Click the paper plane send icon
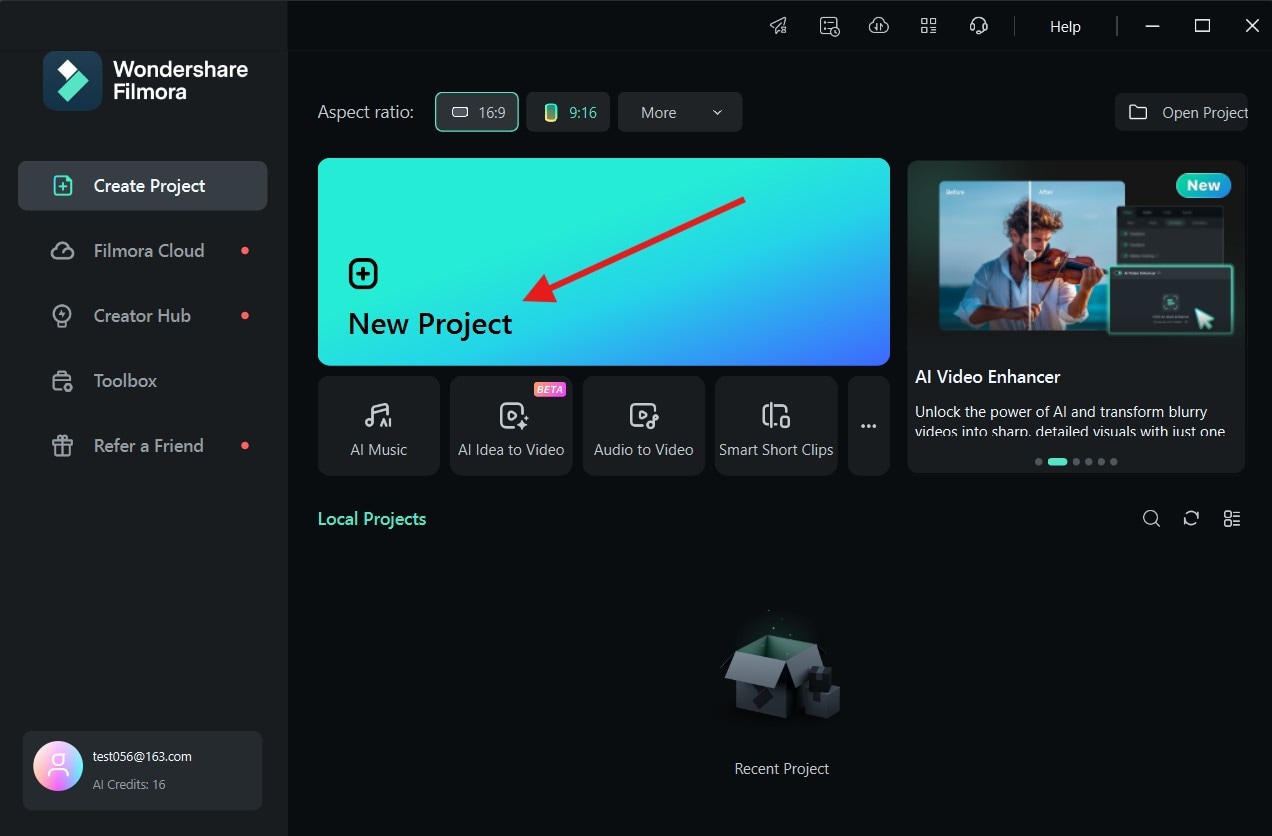This screenshot has height=836, width=1272. [x=779, y=26]
